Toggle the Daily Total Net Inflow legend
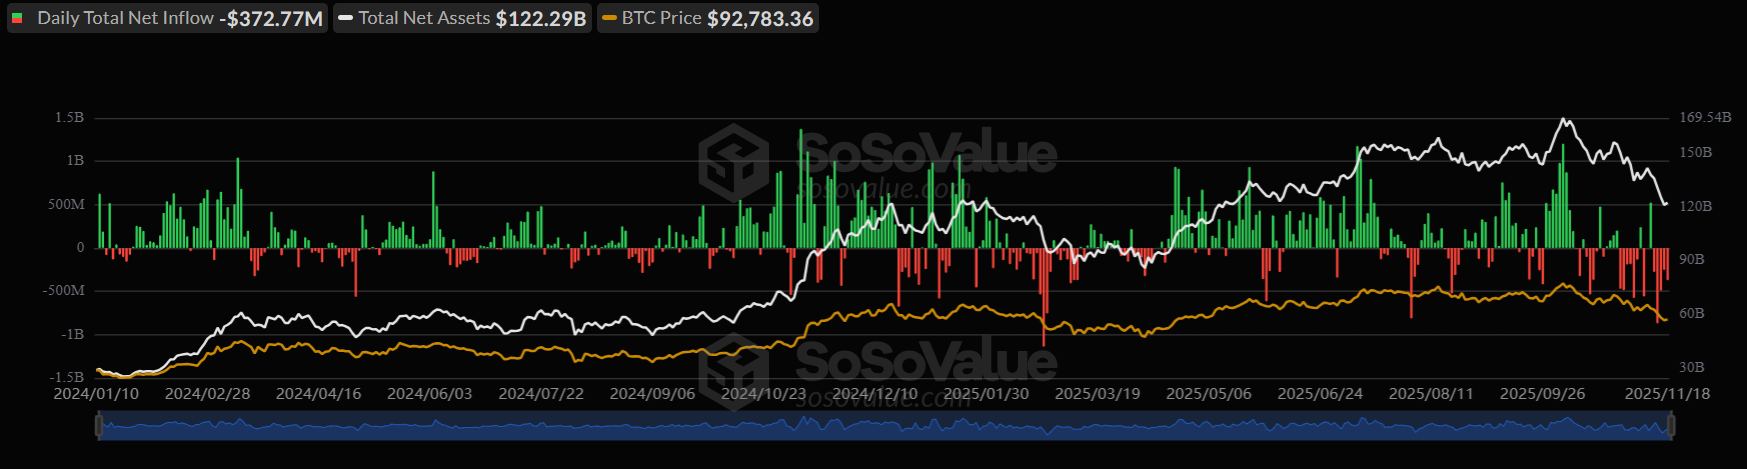This screenshot has width=1747, height=469. click(167, 18)
